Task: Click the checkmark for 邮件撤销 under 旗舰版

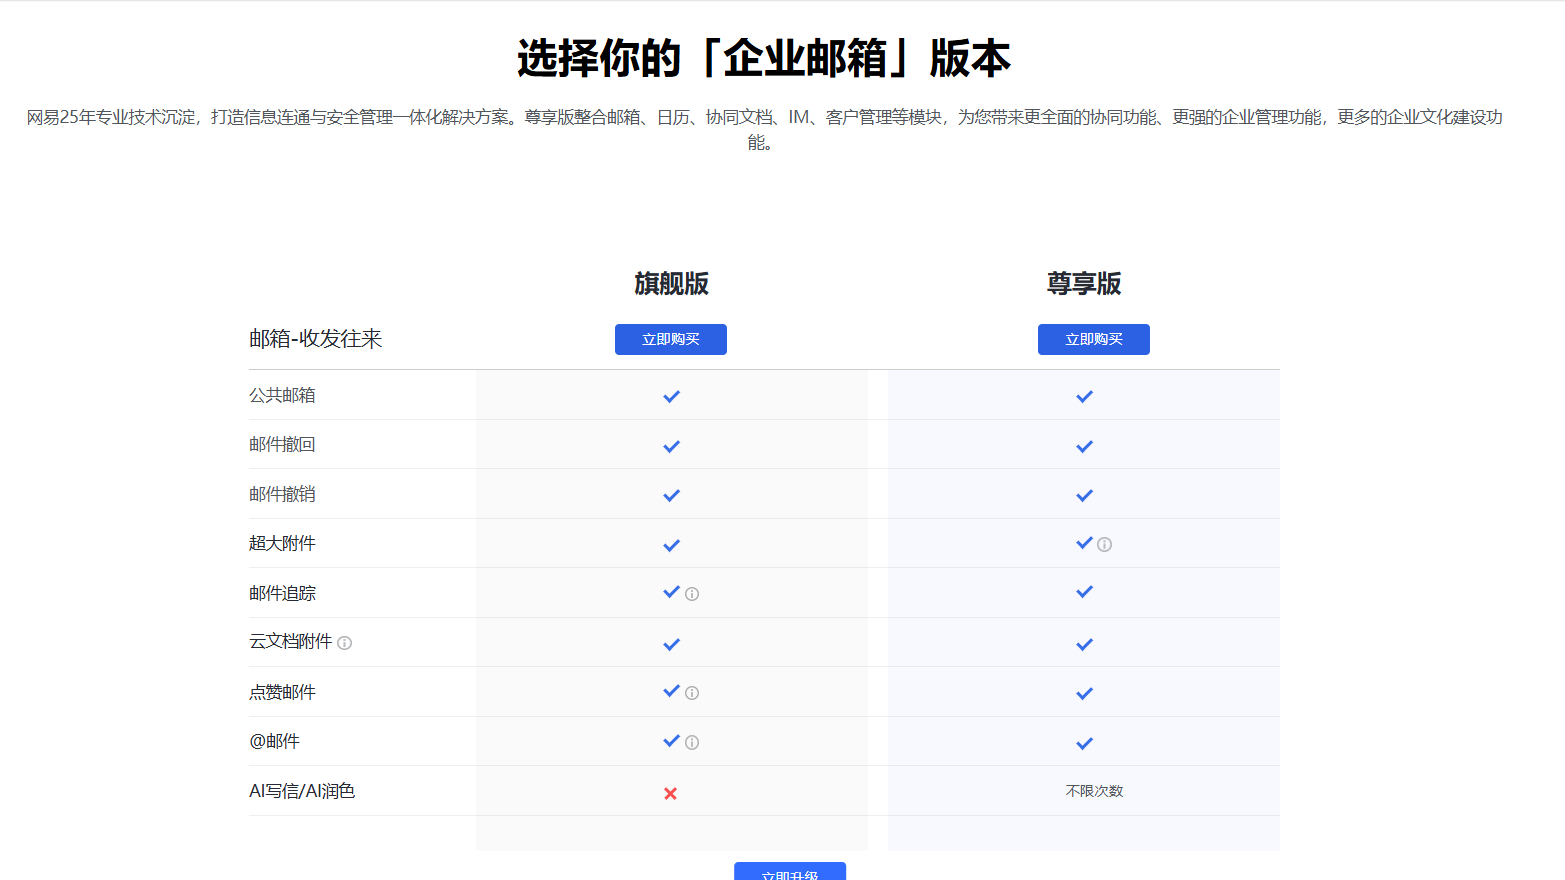Action: [671, 495]
